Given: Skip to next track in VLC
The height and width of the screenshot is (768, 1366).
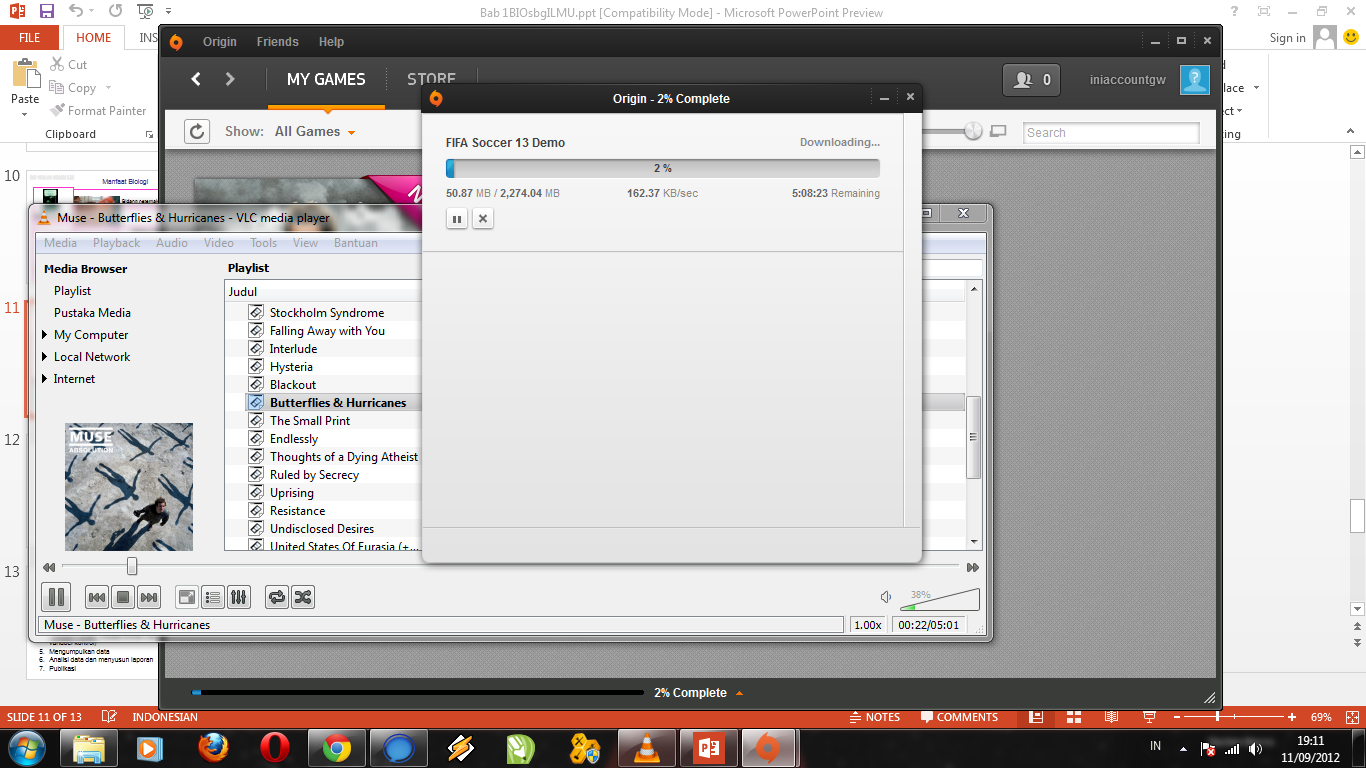Looking at the screenshot, I should pos(149,597).
